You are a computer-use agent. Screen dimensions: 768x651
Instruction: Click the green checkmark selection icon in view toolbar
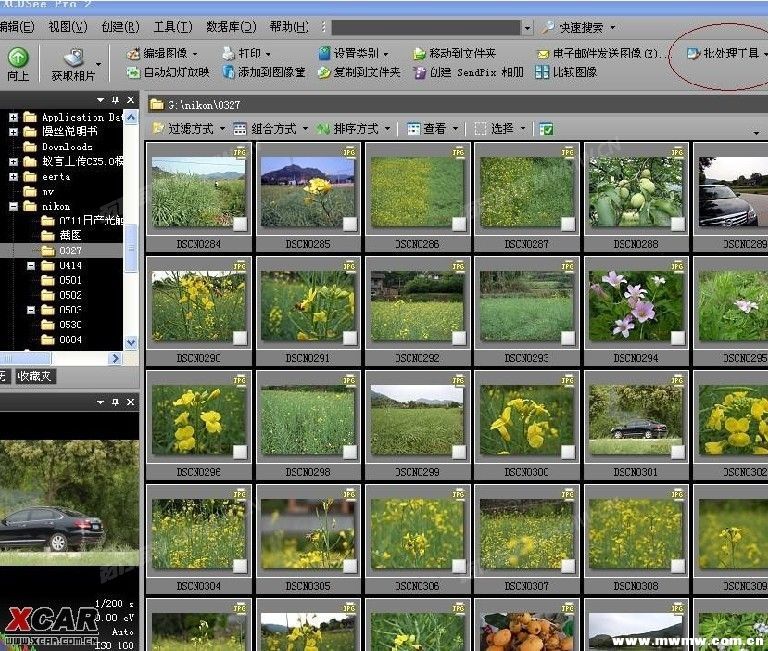[x=546, y=129]
